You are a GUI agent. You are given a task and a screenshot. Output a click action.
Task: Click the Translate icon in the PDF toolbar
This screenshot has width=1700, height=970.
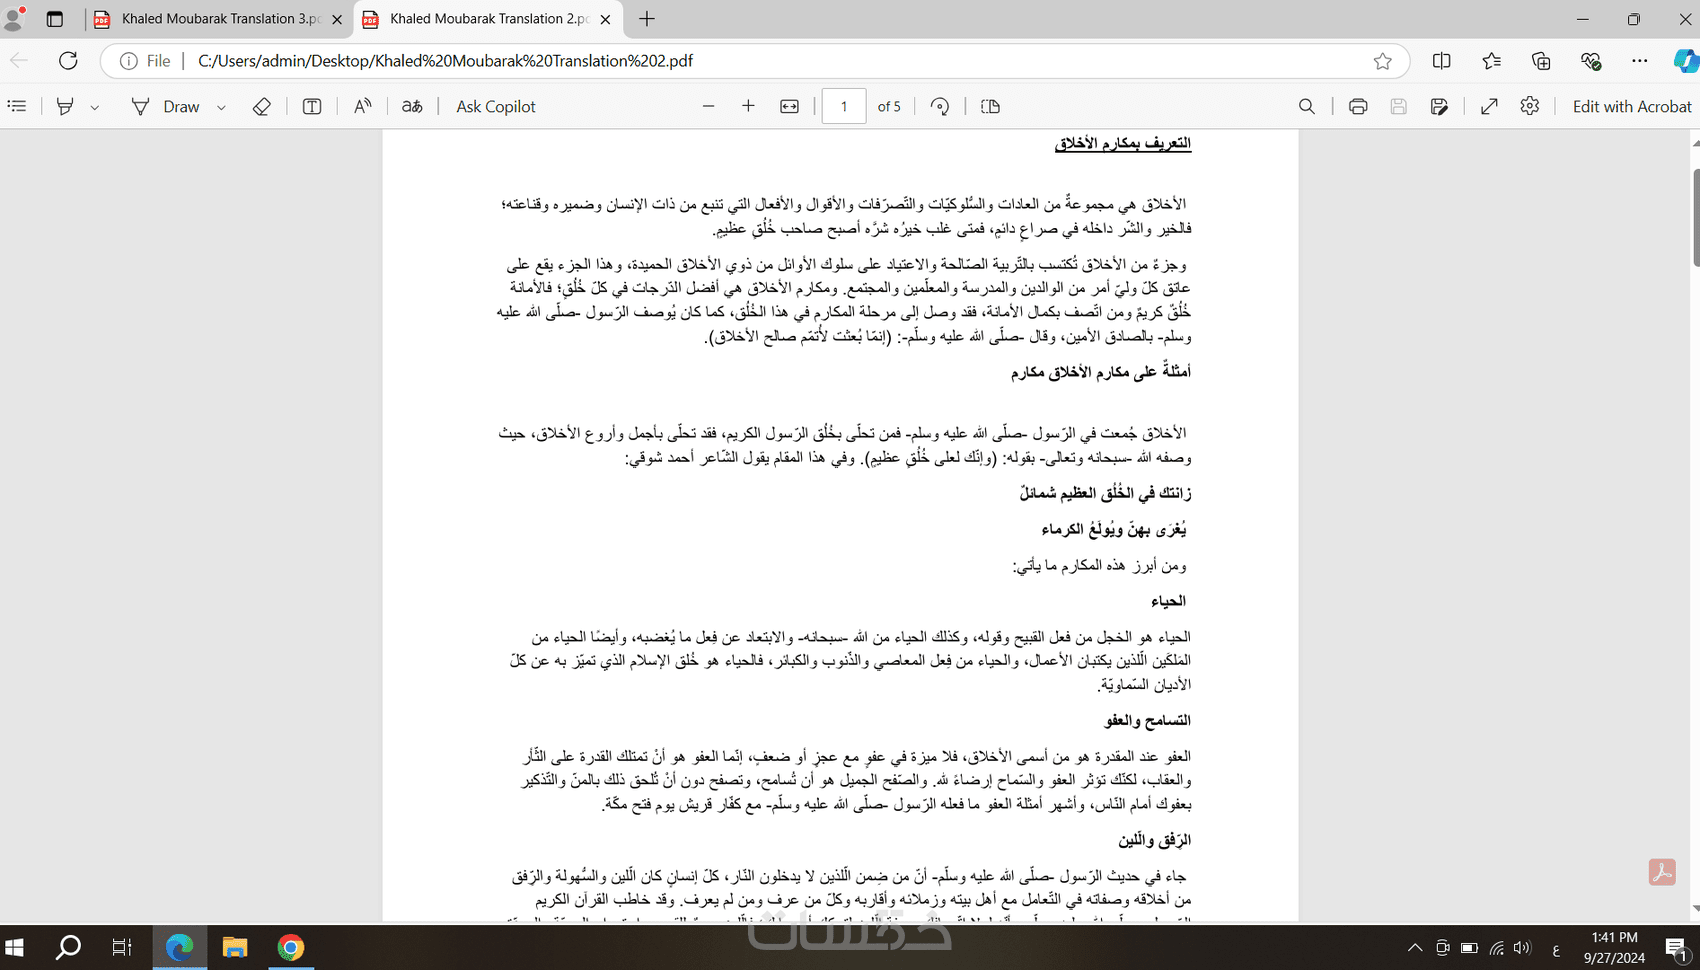412,106
